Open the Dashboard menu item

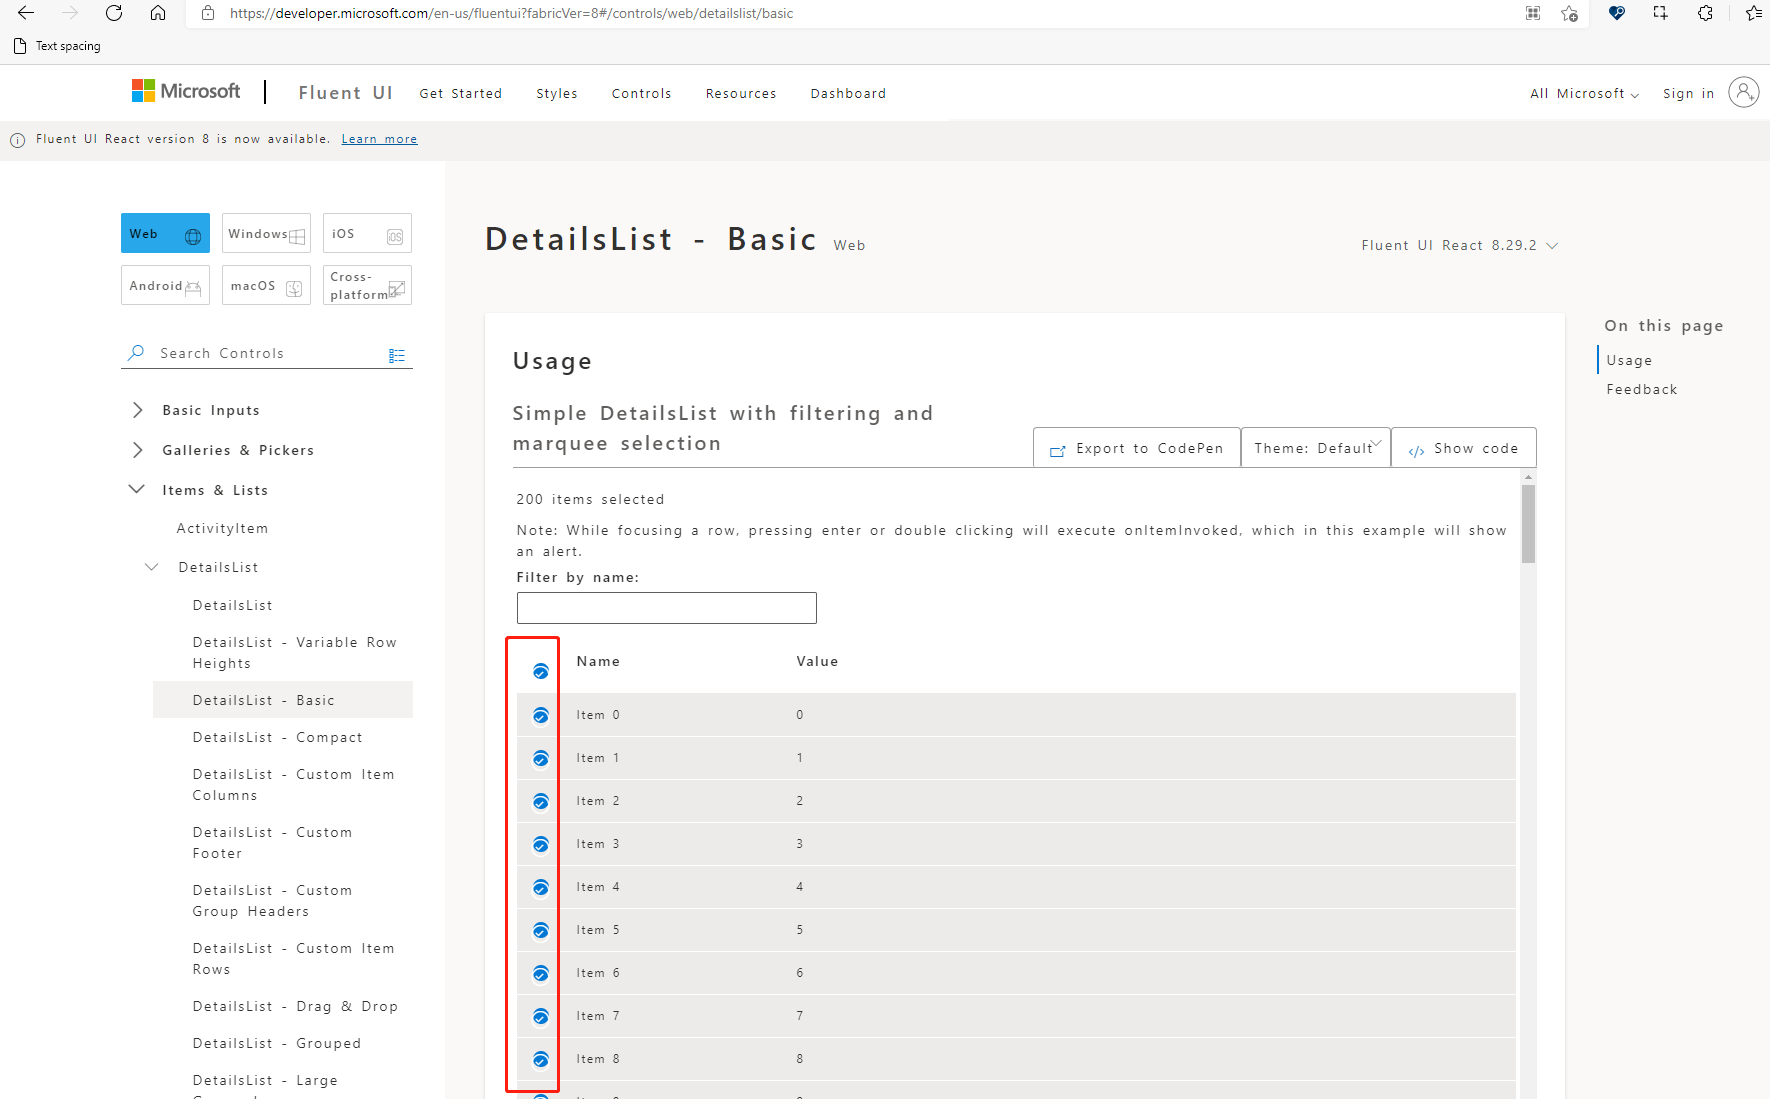848,93
